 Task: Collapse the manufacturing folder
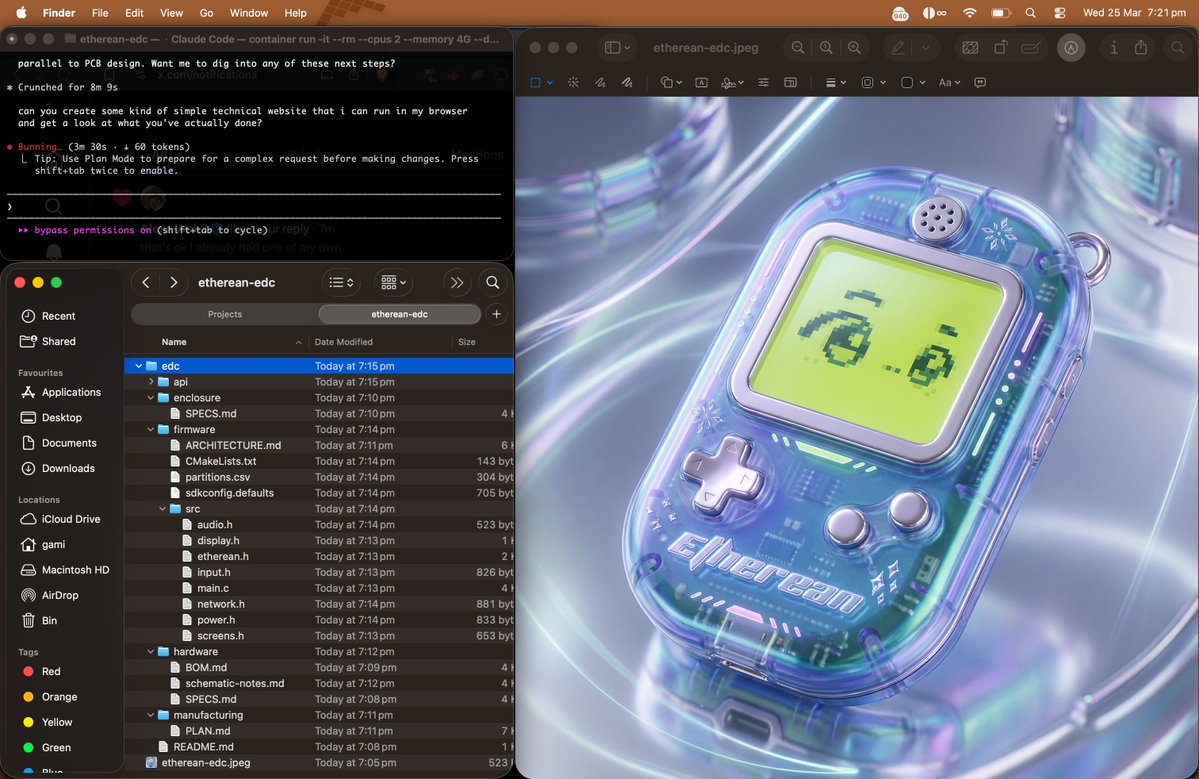[151, 715]
